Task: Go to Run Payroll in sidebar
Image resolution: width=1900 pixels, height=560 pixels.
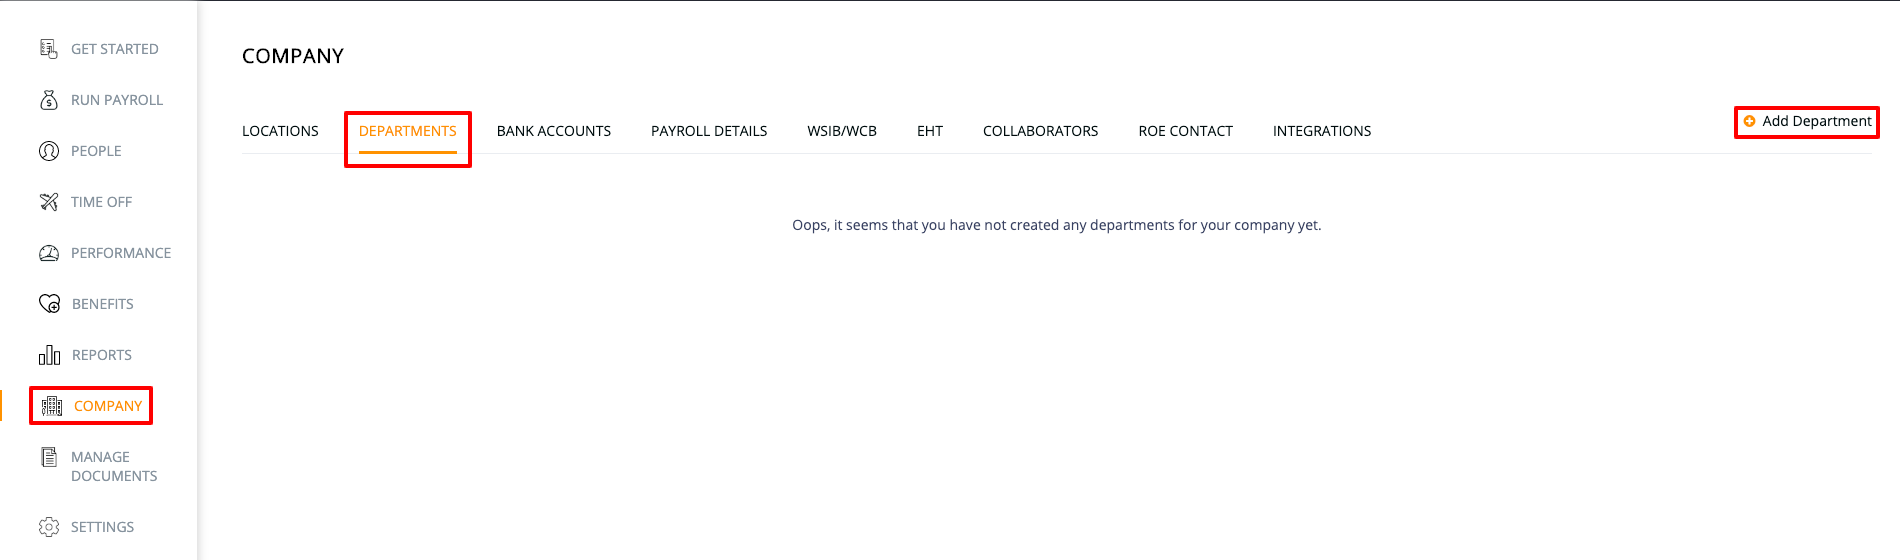Action: pyautogui.click(x=117, y=100)
